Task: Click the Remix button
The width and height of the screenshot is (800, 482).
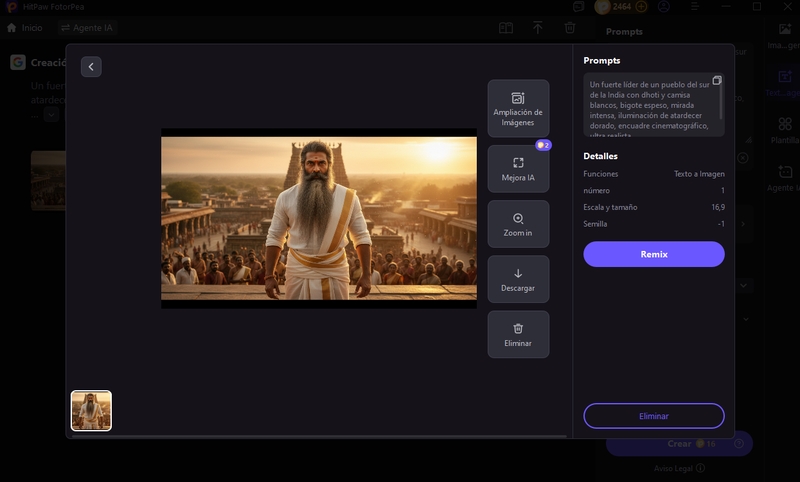Action: coord(654,254)
